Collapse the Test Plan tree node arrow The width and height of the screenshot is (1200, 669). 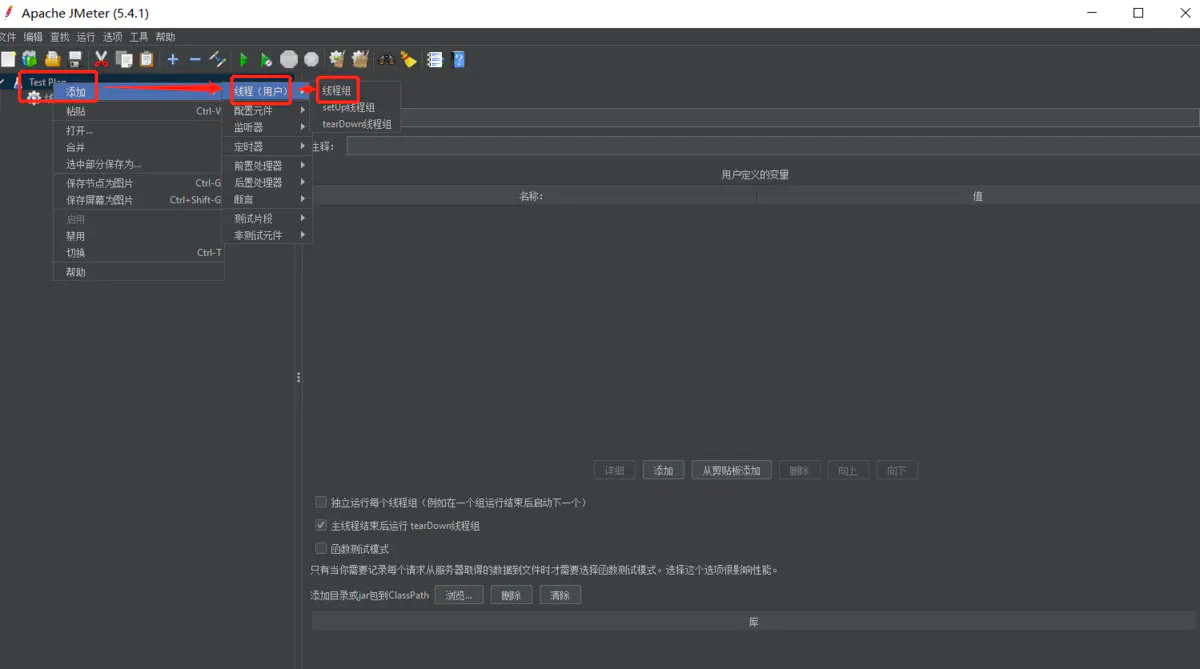click(x=3, y=82)
